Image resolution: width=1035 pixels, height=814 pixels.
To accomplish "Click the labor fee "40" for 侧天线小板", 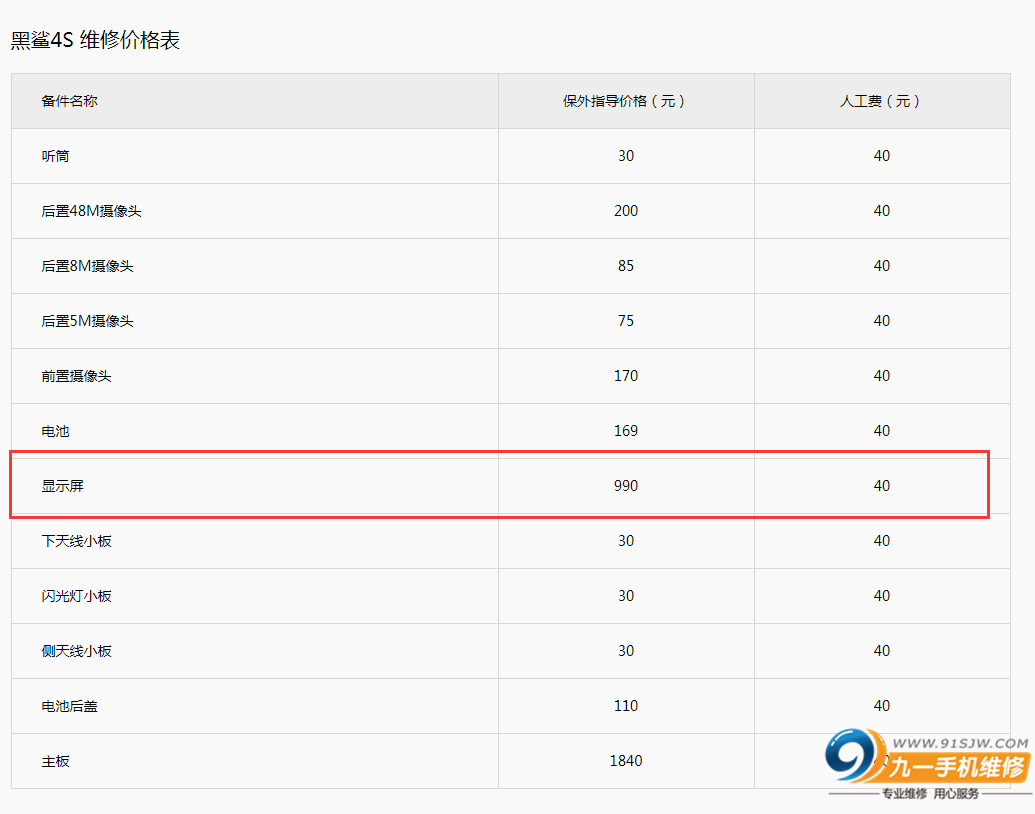I will click(882, 651).
